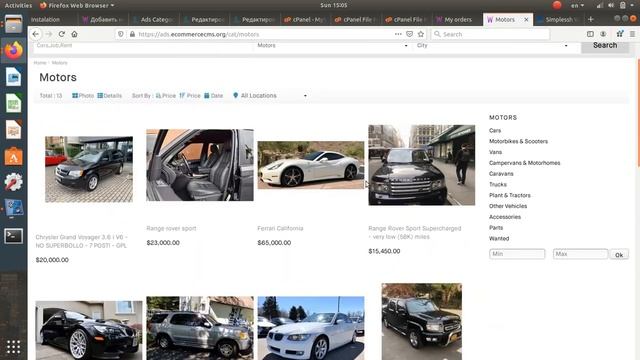Bookmark this page with the star icon

point(421,34)
